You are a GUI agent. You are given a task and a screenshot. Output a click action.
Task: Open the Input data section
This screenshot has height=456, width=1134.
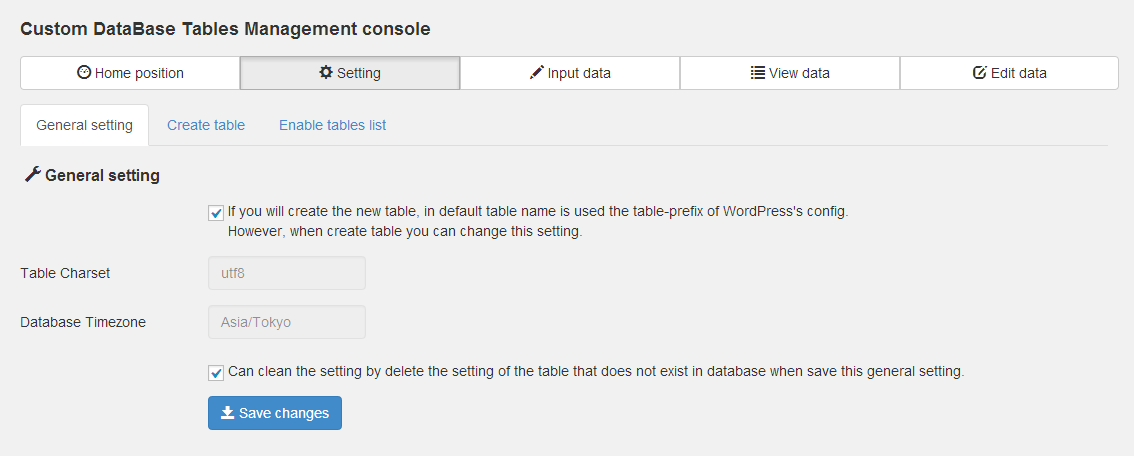click(570, 73)
